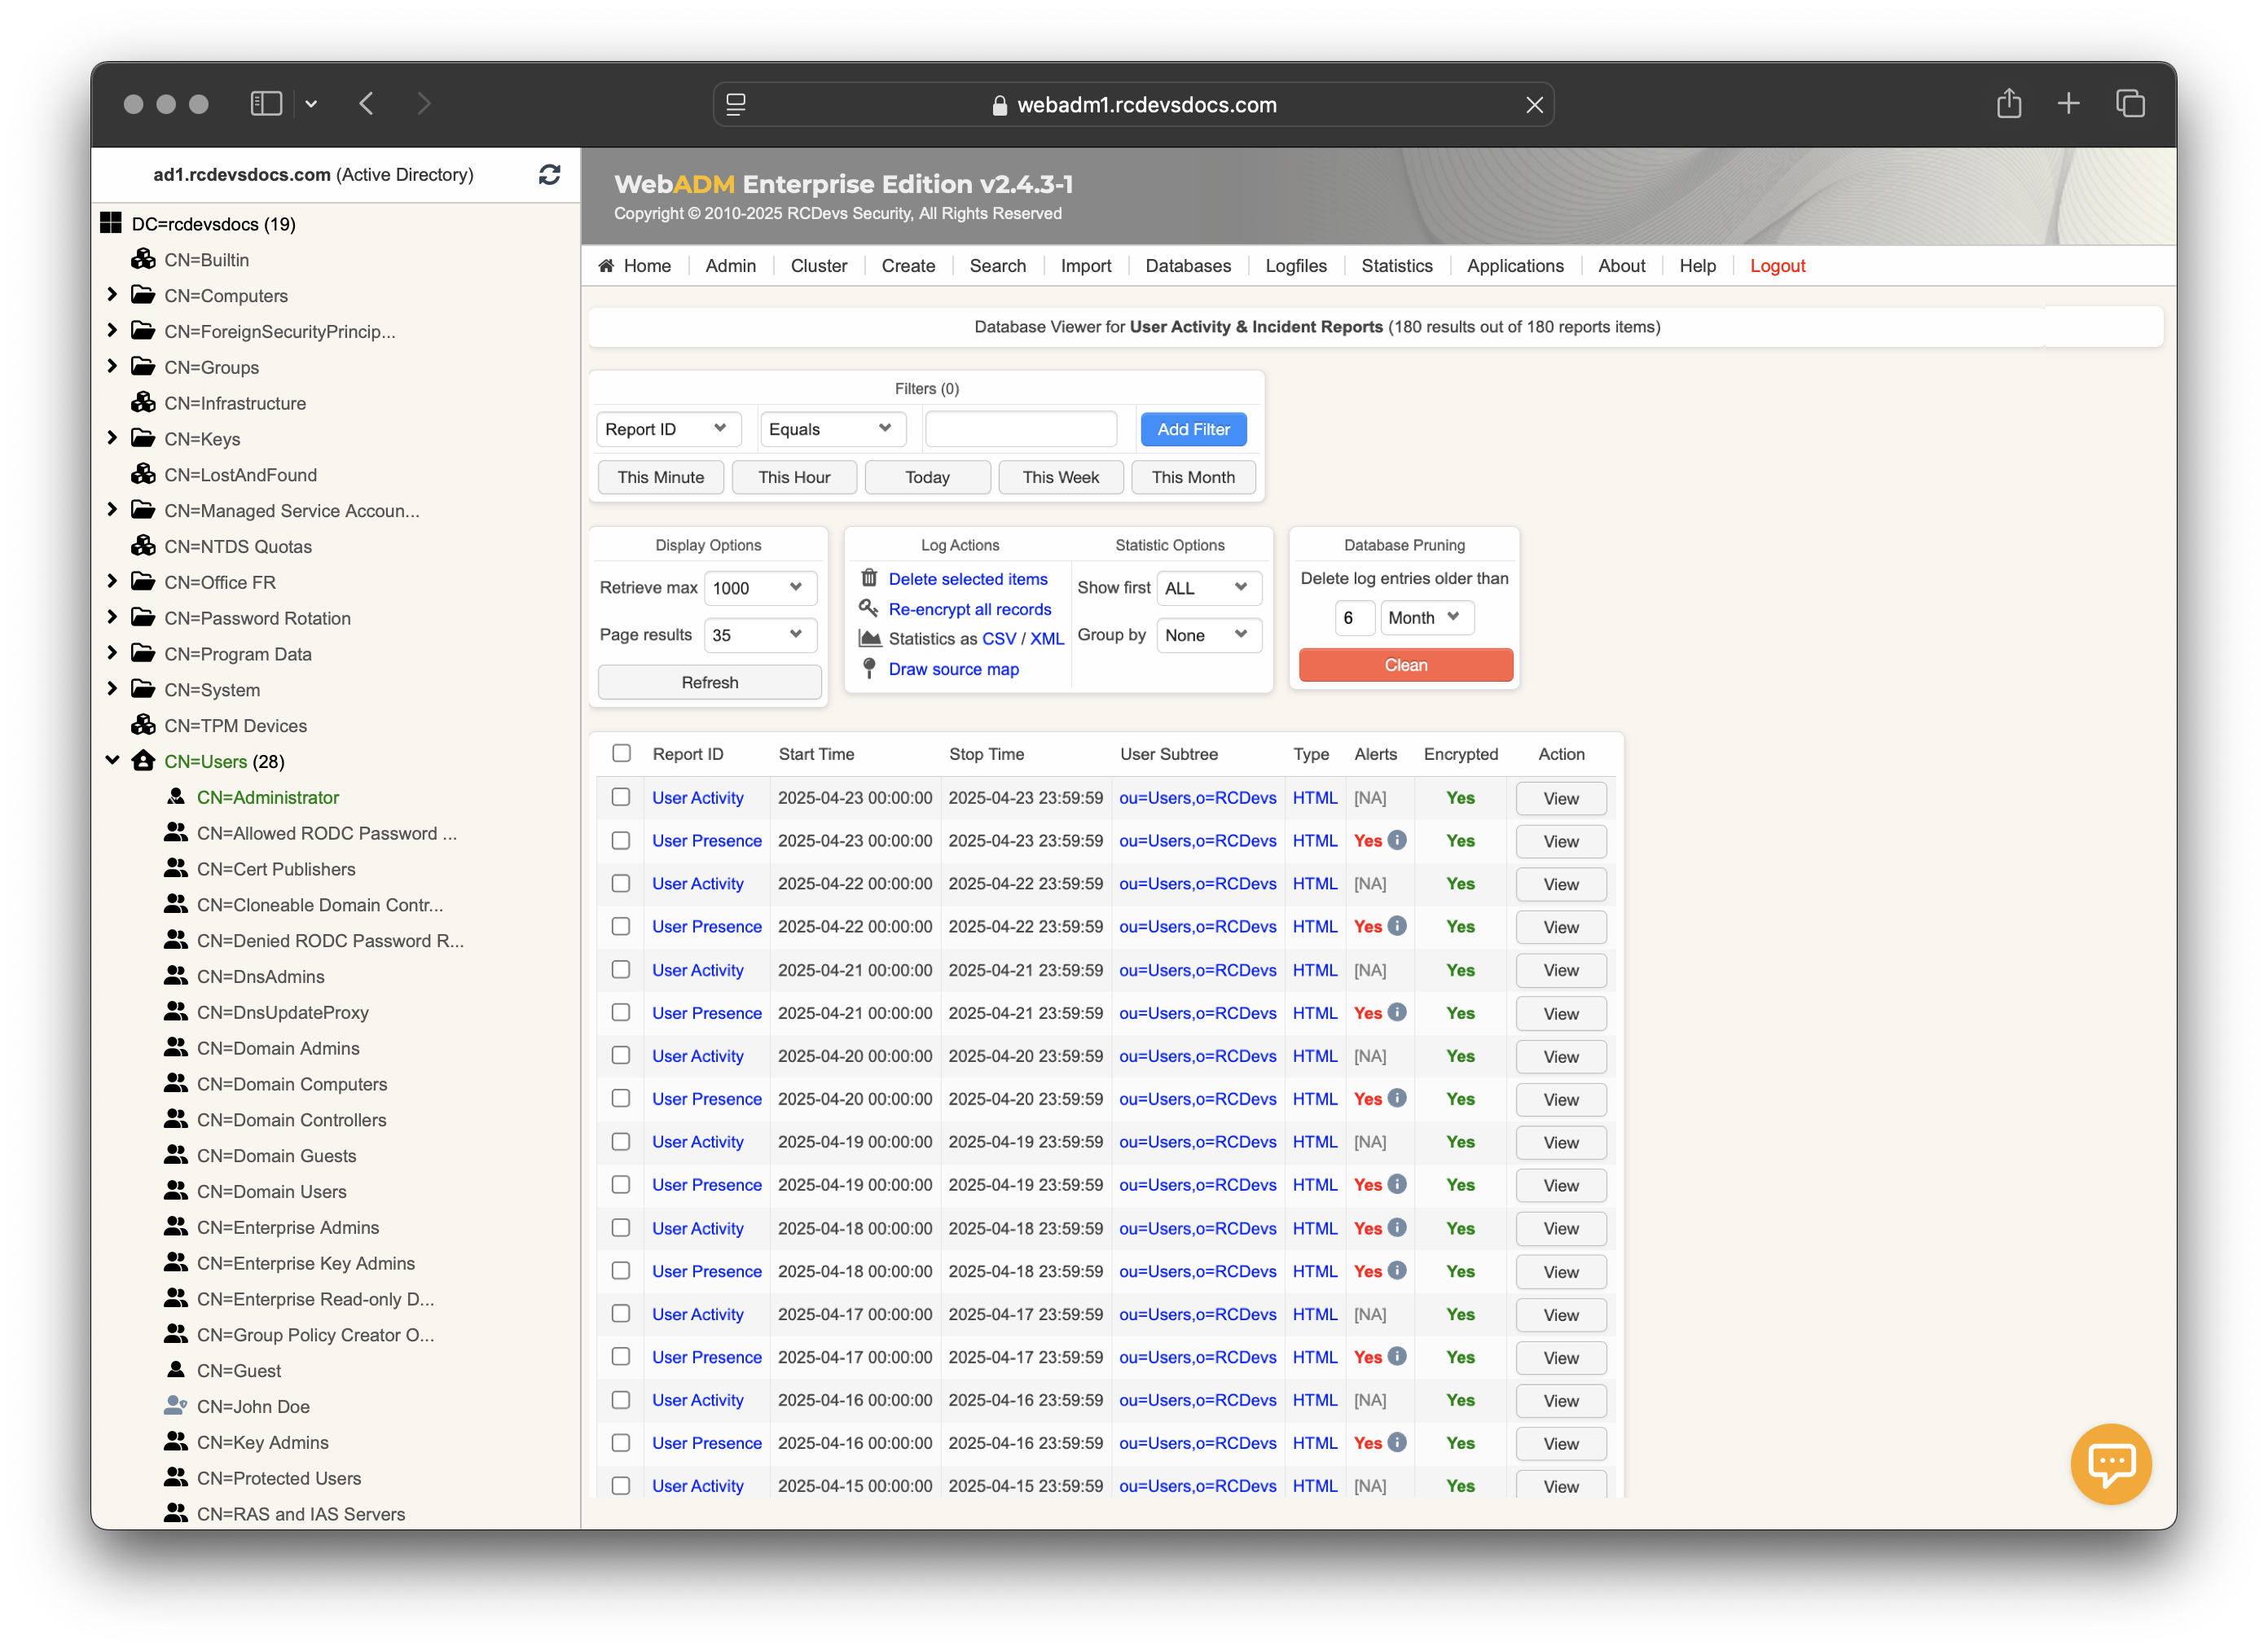Viewport: 2268px width, 1650px height.
Task: Open the Page results 35 dropdown
Action: [760, 634]
